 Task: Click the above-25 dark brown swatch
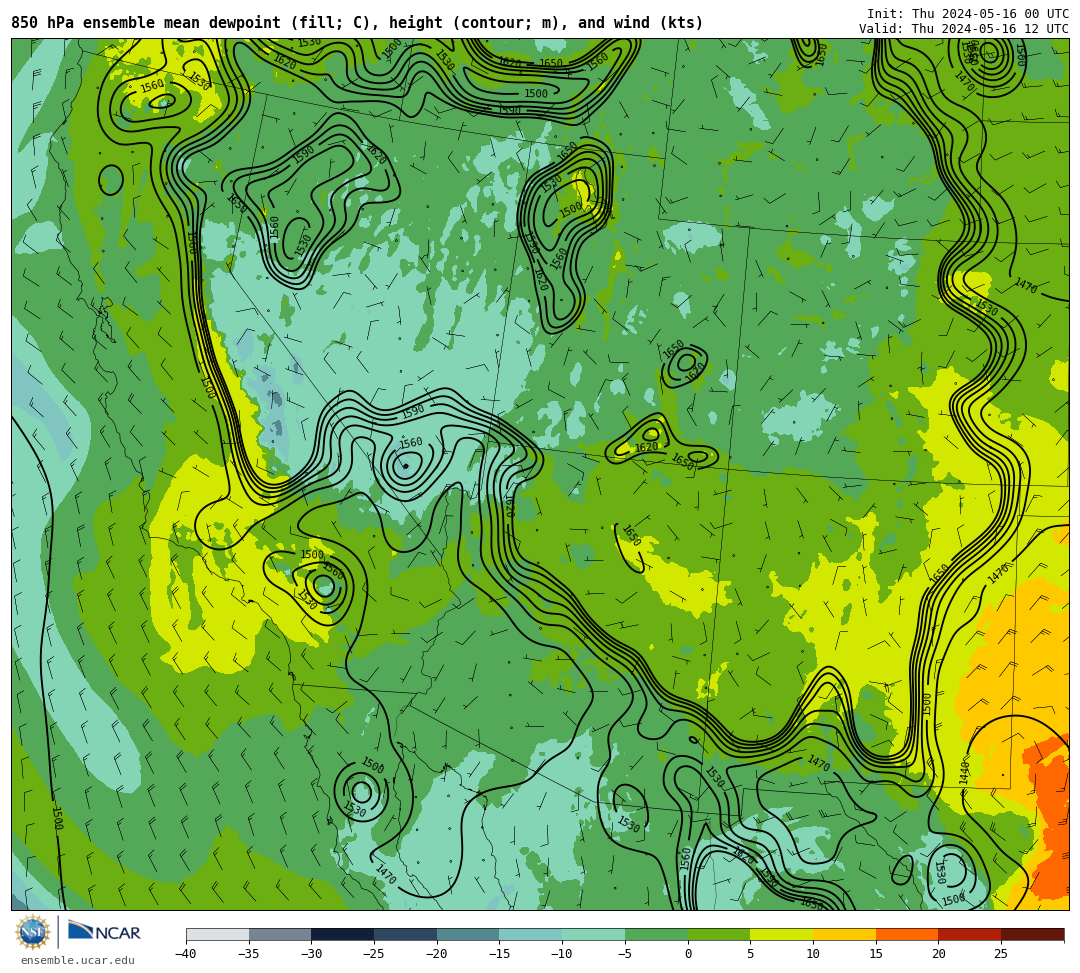(x=1032, y=934)
